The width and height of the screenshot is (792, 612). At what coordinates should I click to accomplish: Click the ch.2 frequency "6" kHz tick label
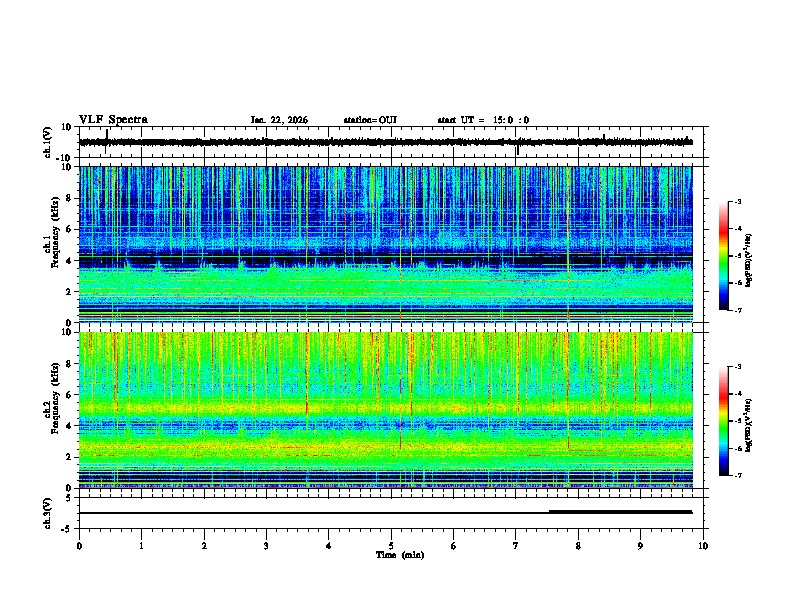[71, 395]
